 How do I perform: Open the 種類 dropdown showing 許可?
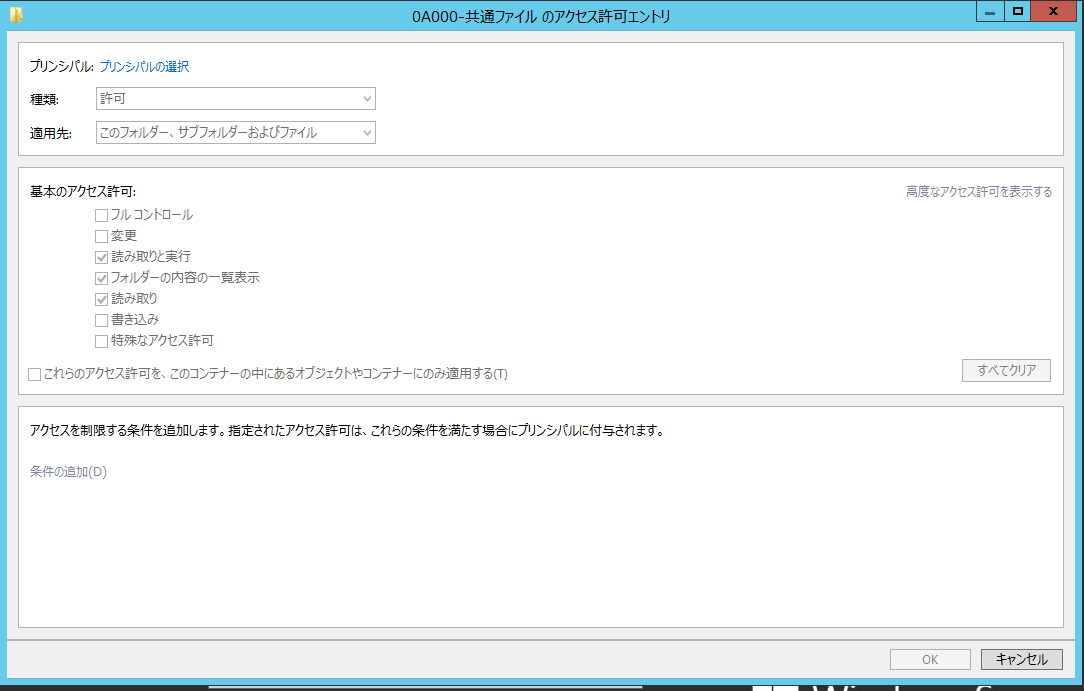pos(235,99)
